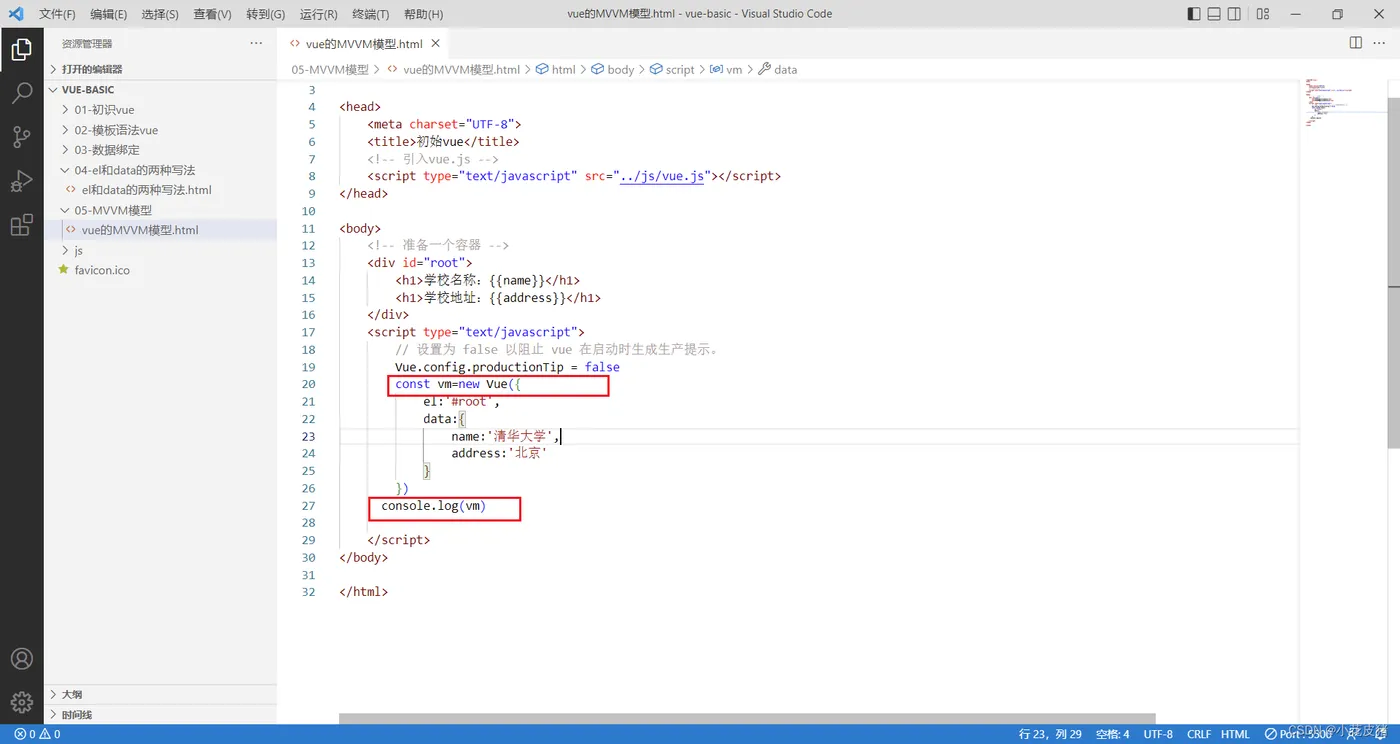Image resolution: width=1400 pixels, height=744 pixels.
Task: Expand the 03-数据绑定 folder
Action: click(160, 150)
